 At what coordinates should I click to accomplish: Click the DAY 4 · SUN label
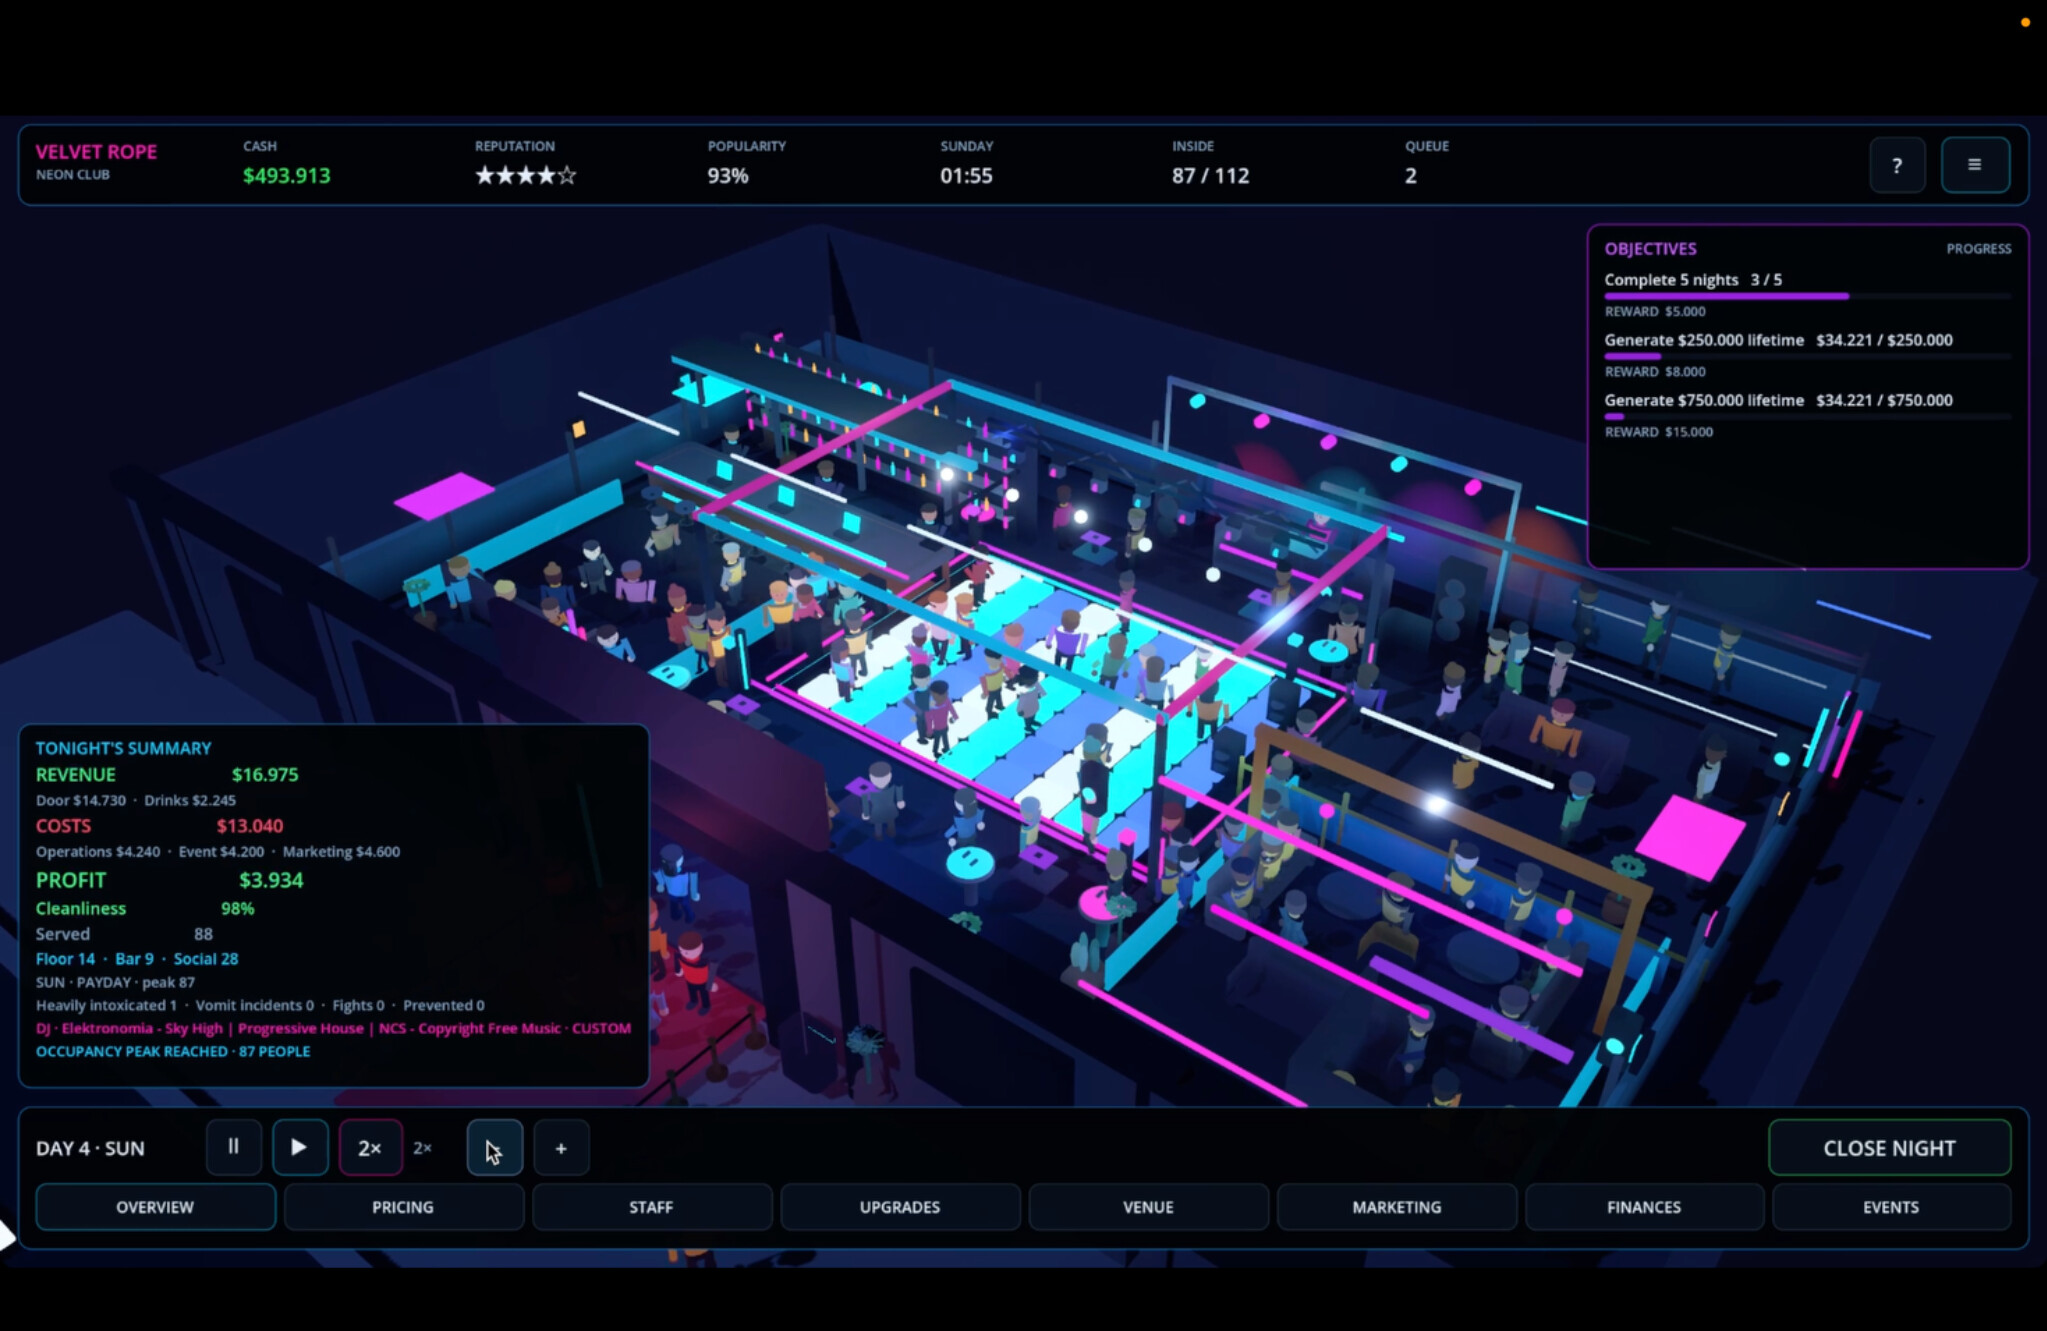click(90, 1148)
